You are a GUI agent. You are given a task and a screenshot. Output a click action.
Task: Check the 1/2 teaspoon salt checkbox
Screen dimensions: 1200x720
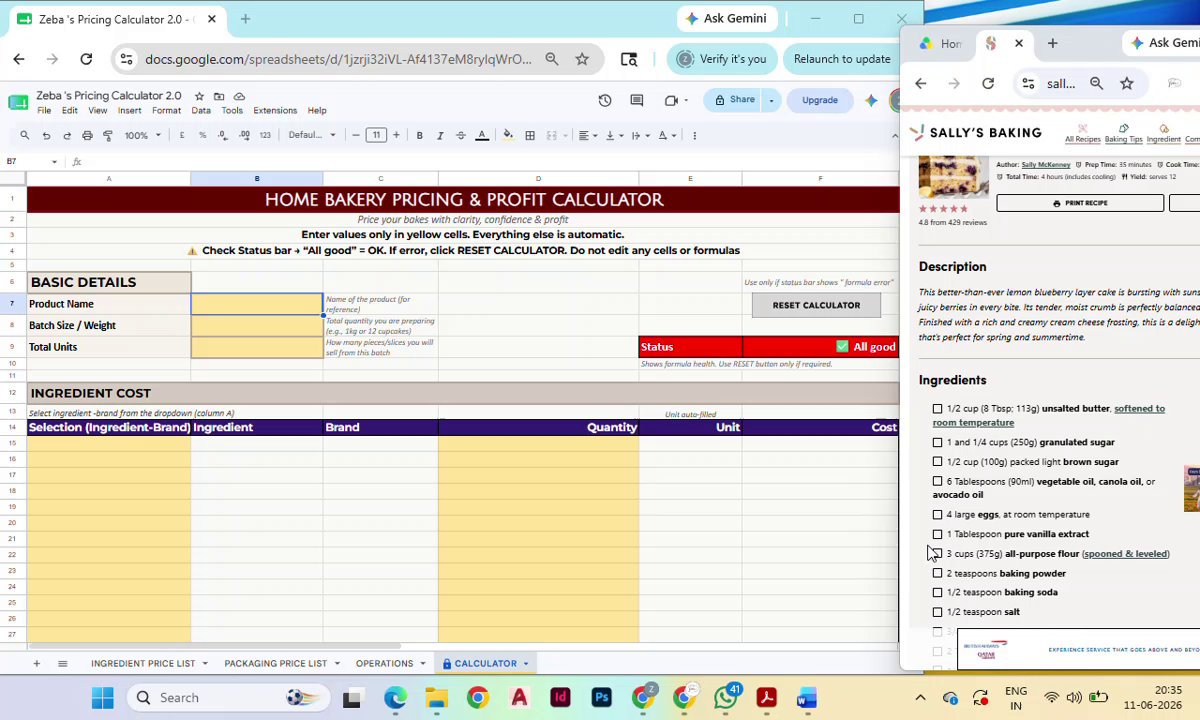[x=937, y=612]
